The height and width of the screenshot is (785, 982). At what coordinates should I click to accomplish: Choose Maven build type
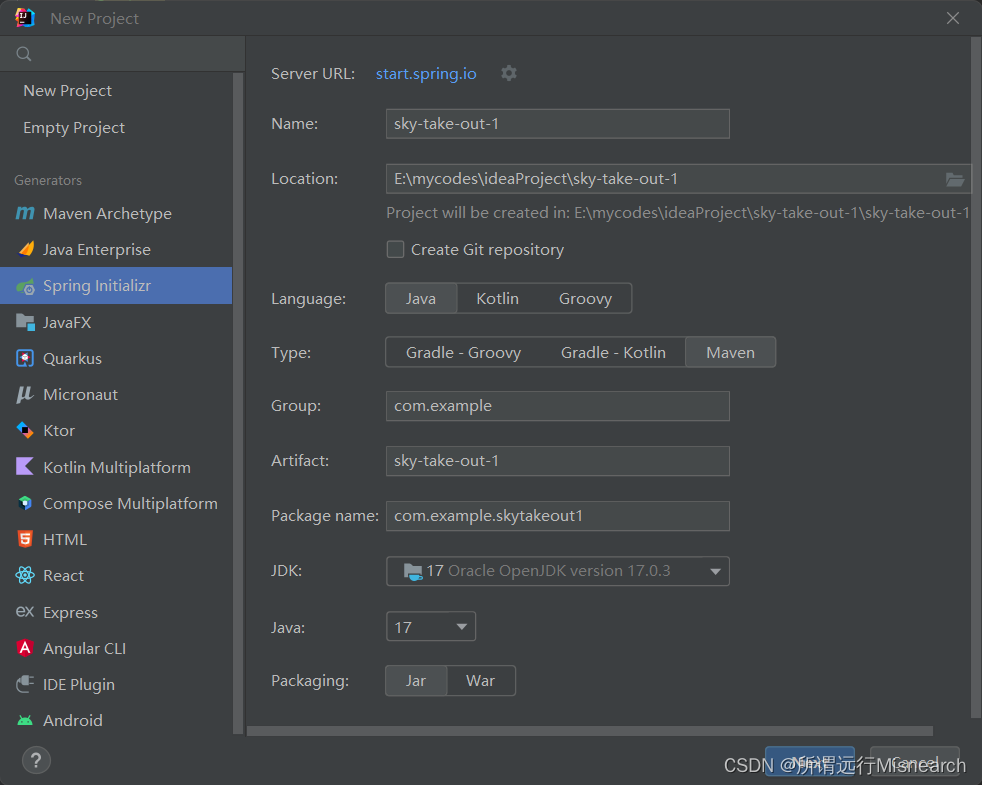coord(730,353)
